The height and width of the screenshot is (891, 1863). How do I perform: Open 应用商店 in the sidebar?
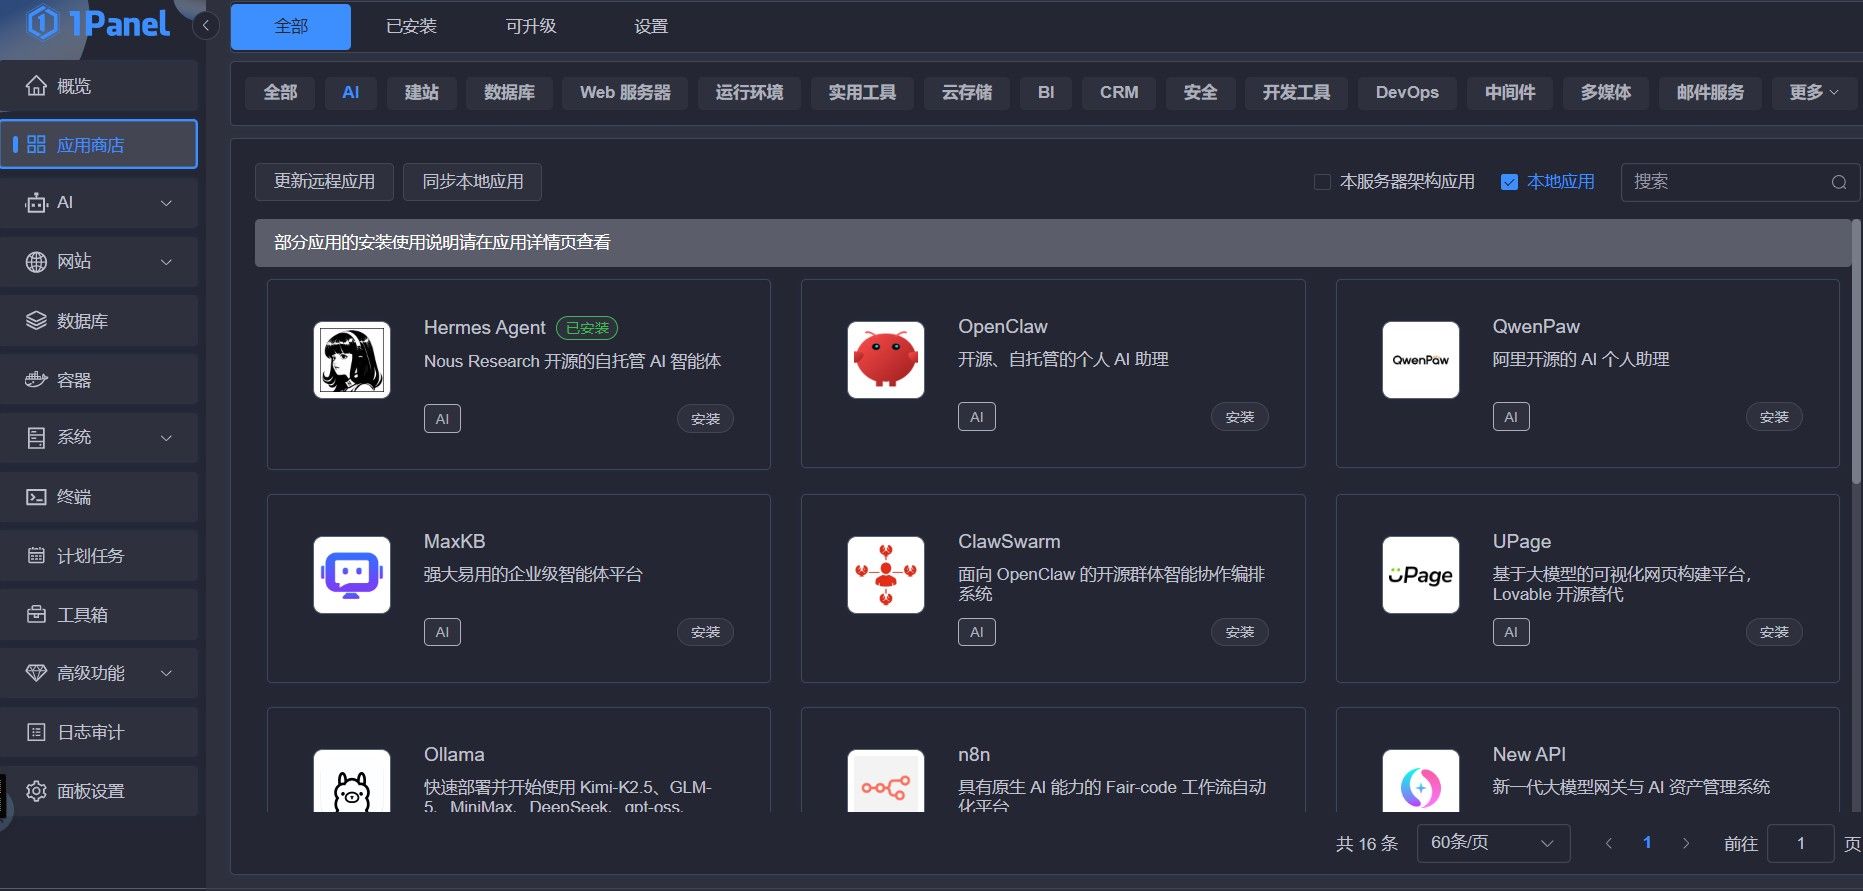pyautogui.click(x=99, y=145)
